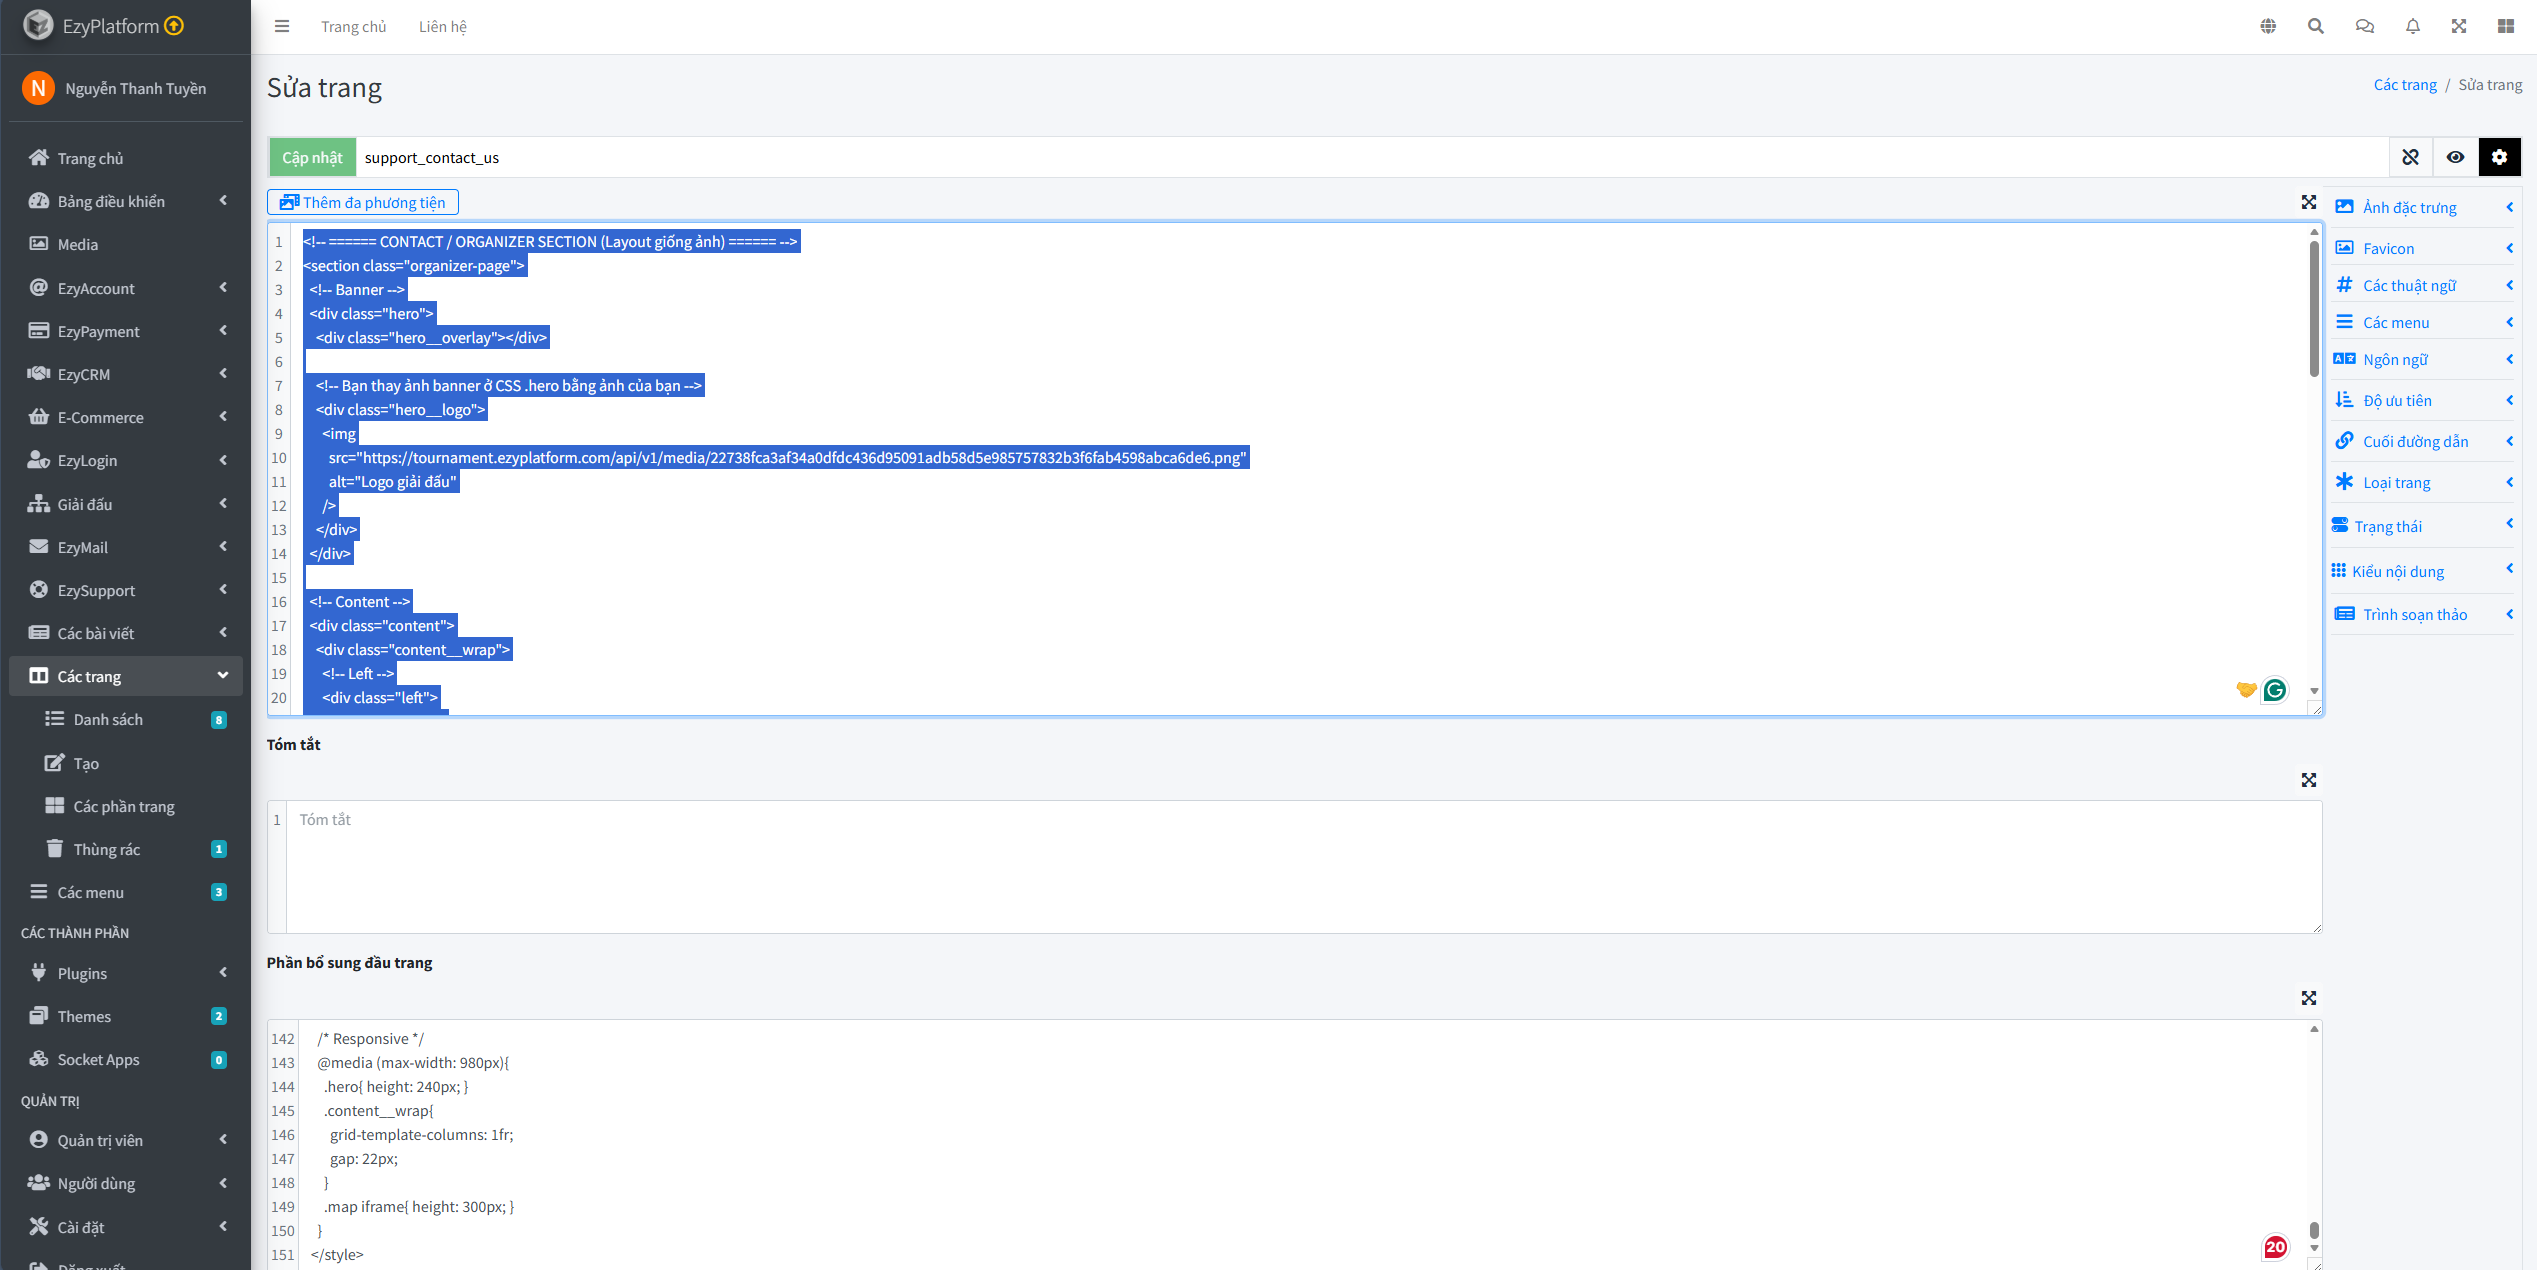
Task: Click into the Tóm tắt text area
Action: pos(1300,866)
